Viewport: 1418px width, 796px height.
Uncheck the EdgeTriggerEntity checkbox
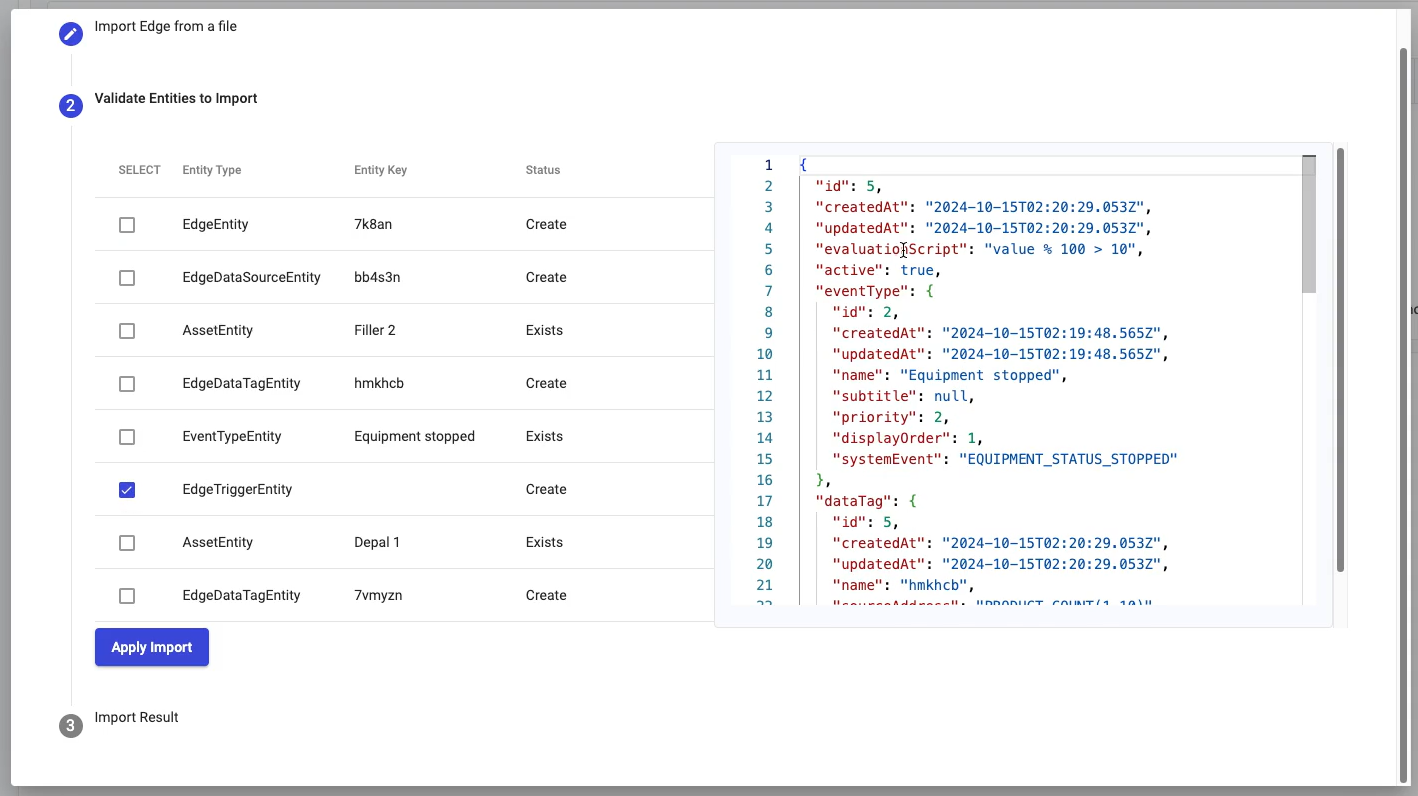127,490
